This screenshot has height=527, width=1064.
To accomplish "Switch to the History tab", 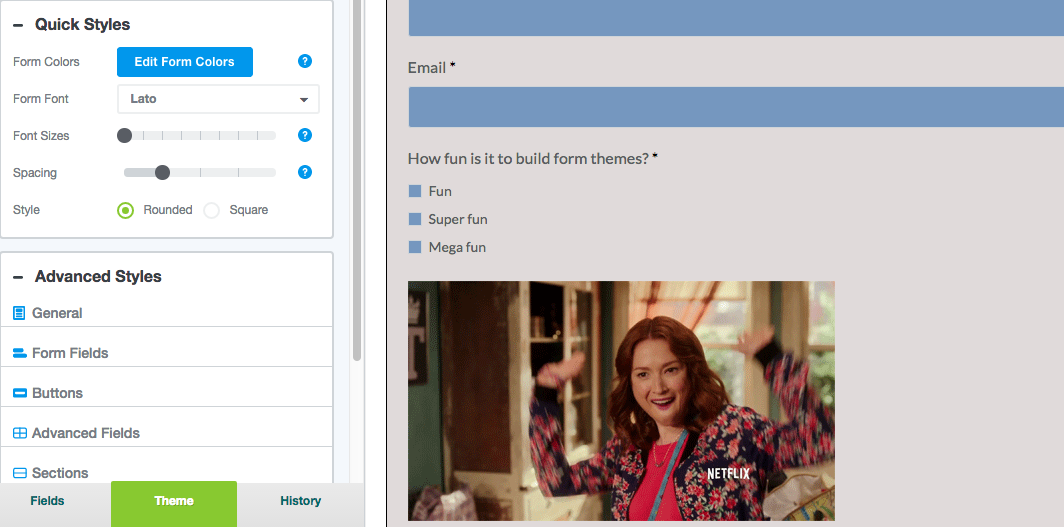I will [x=301, y=501].
